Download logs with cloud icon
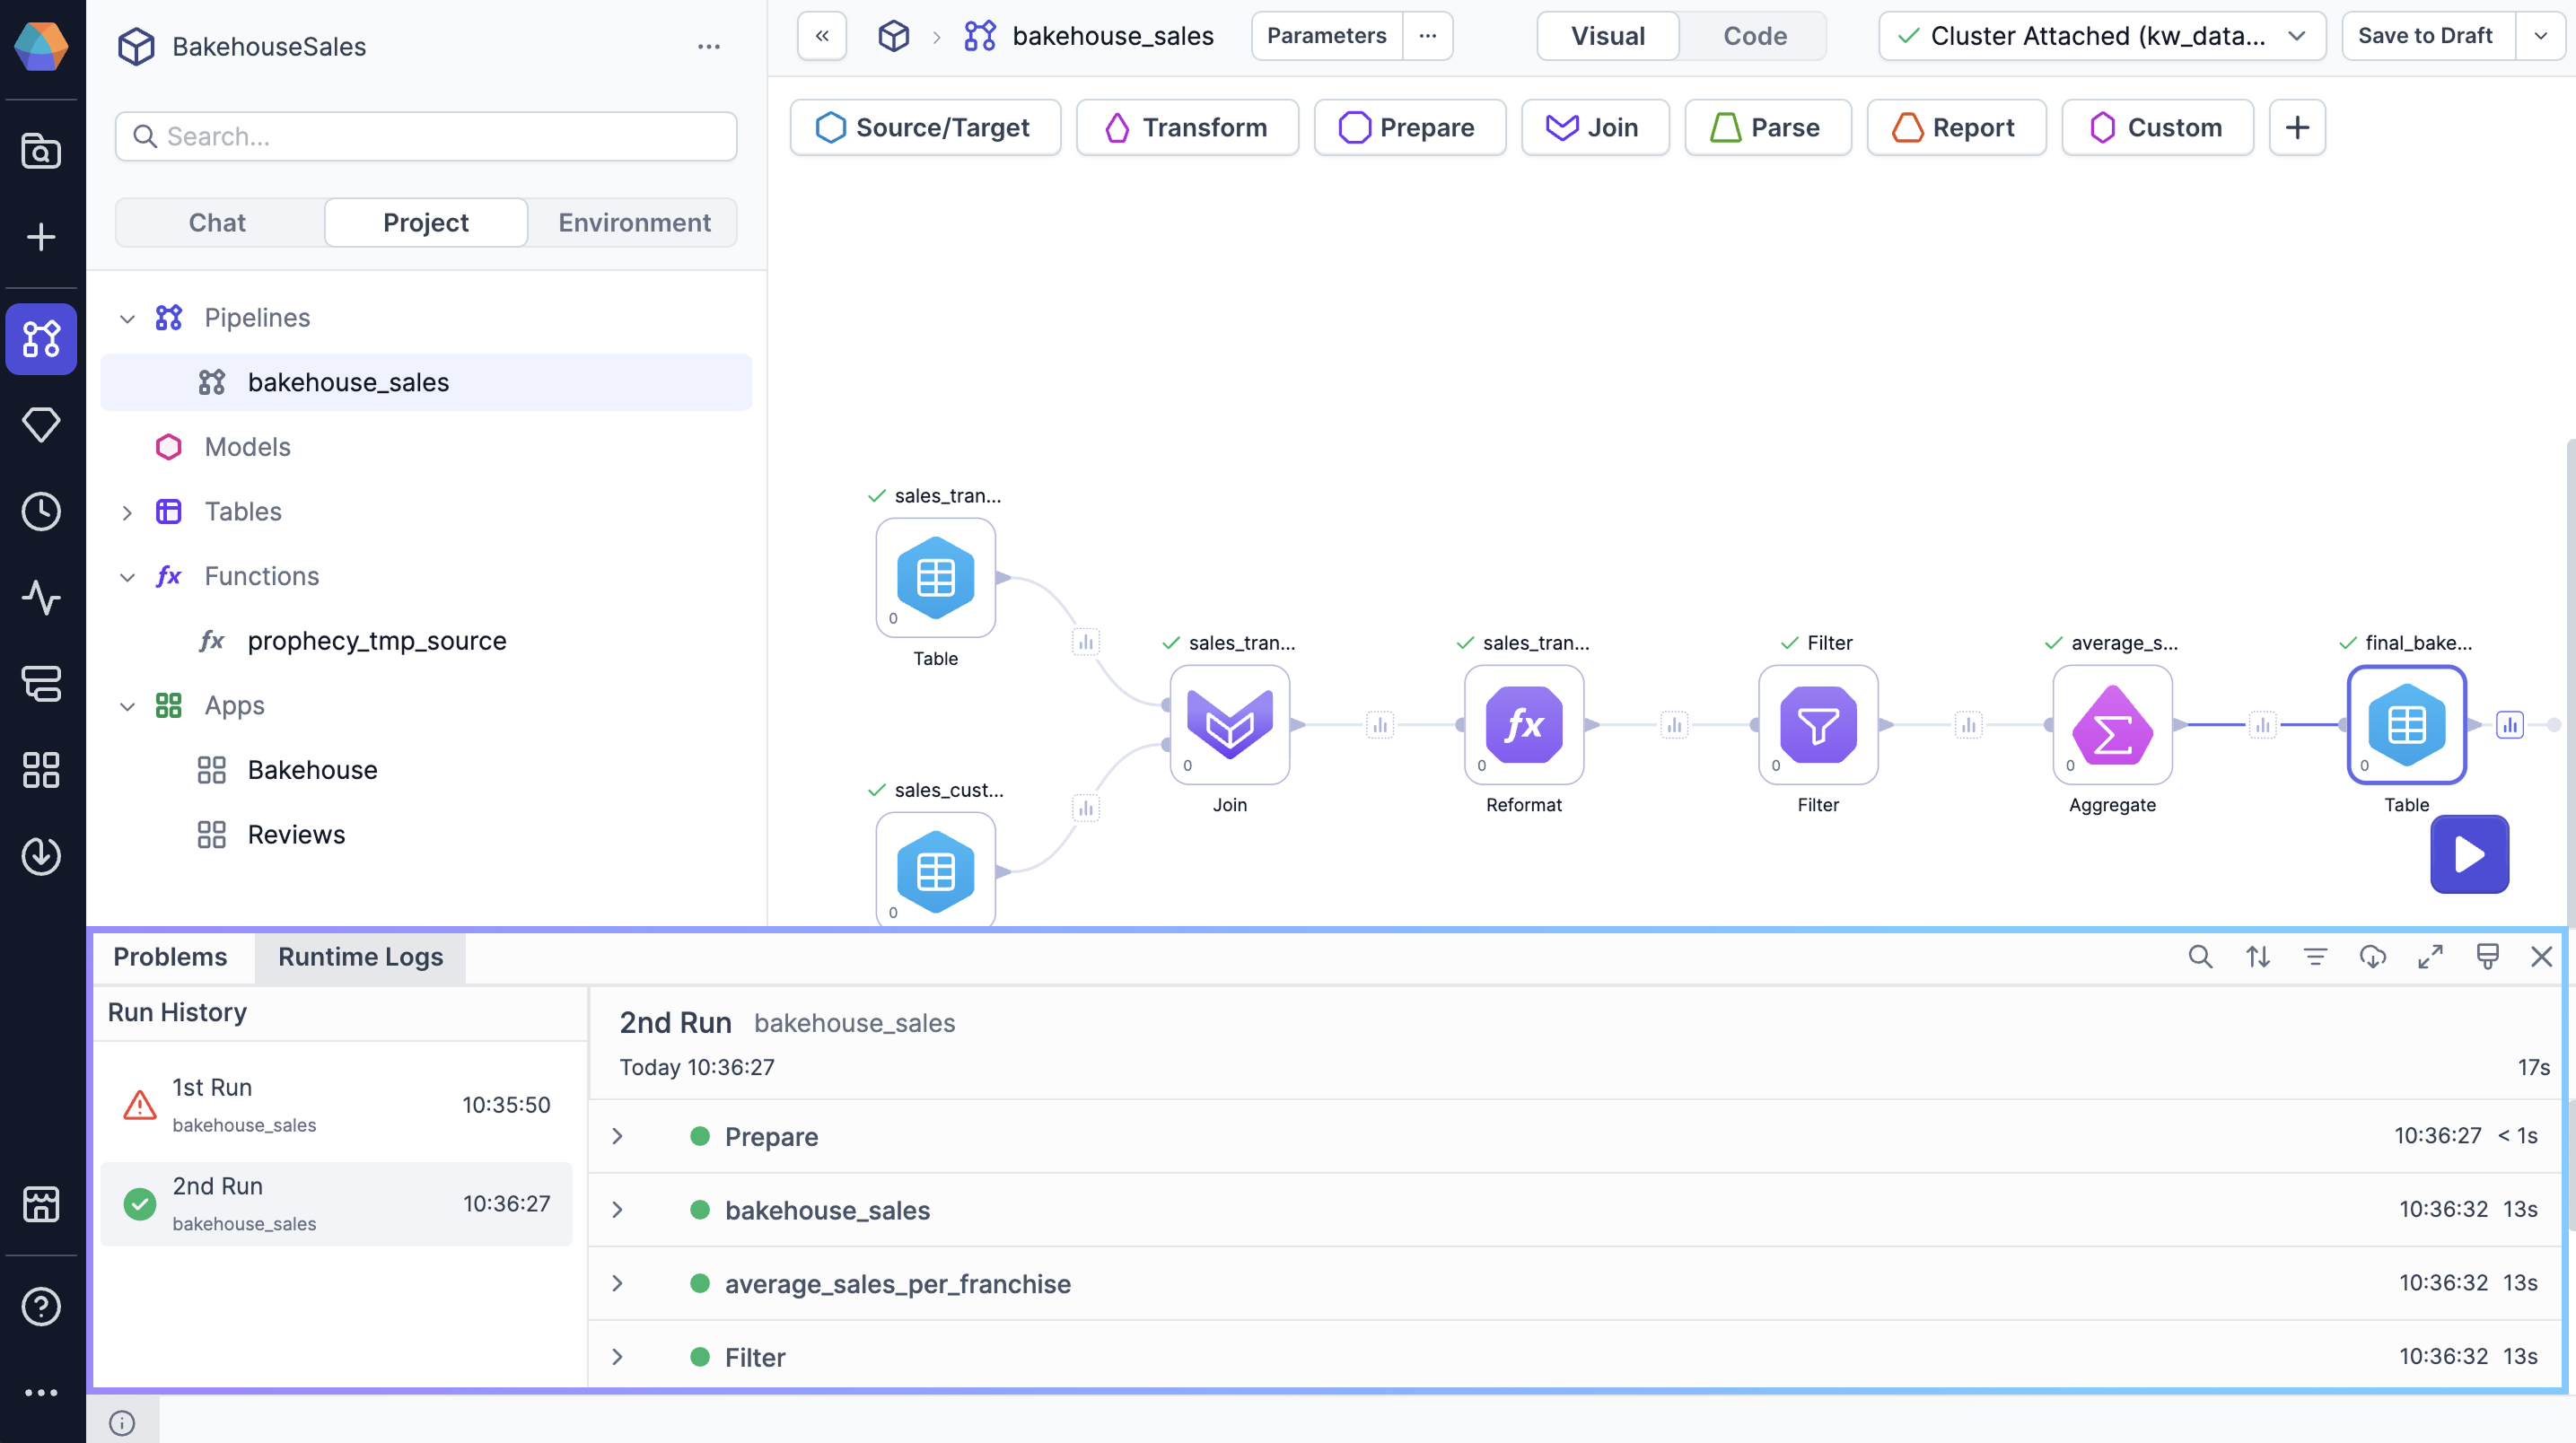Viewport: 2576px width, 1443px height. [x=2372, y=956]
